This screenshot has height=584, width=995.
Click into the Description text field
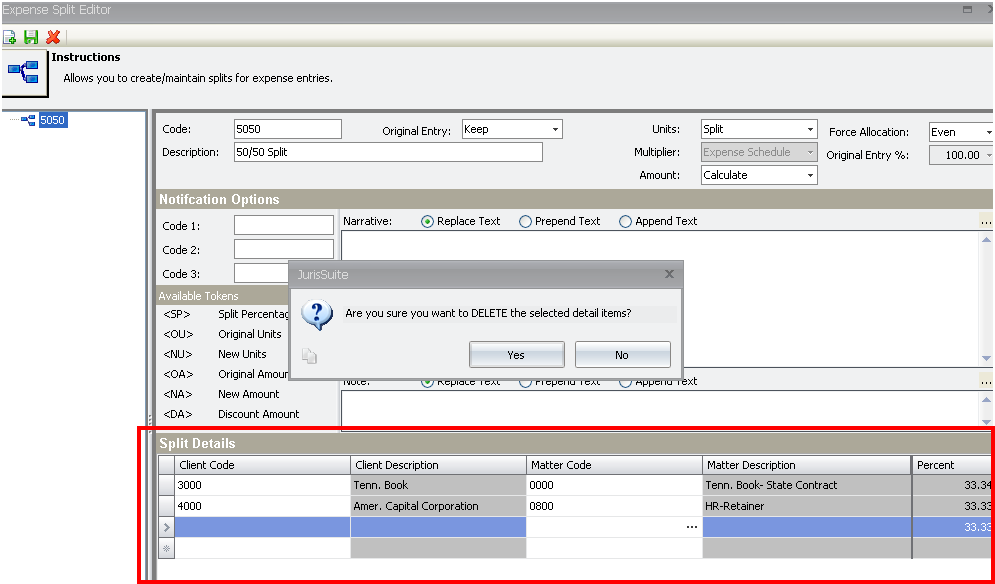(388, 152)
